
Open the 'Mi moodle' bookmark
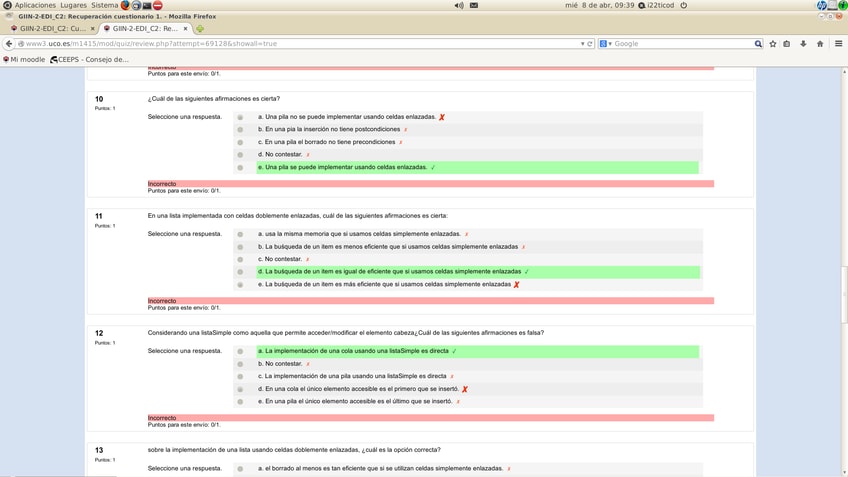(x=26, y=59)
